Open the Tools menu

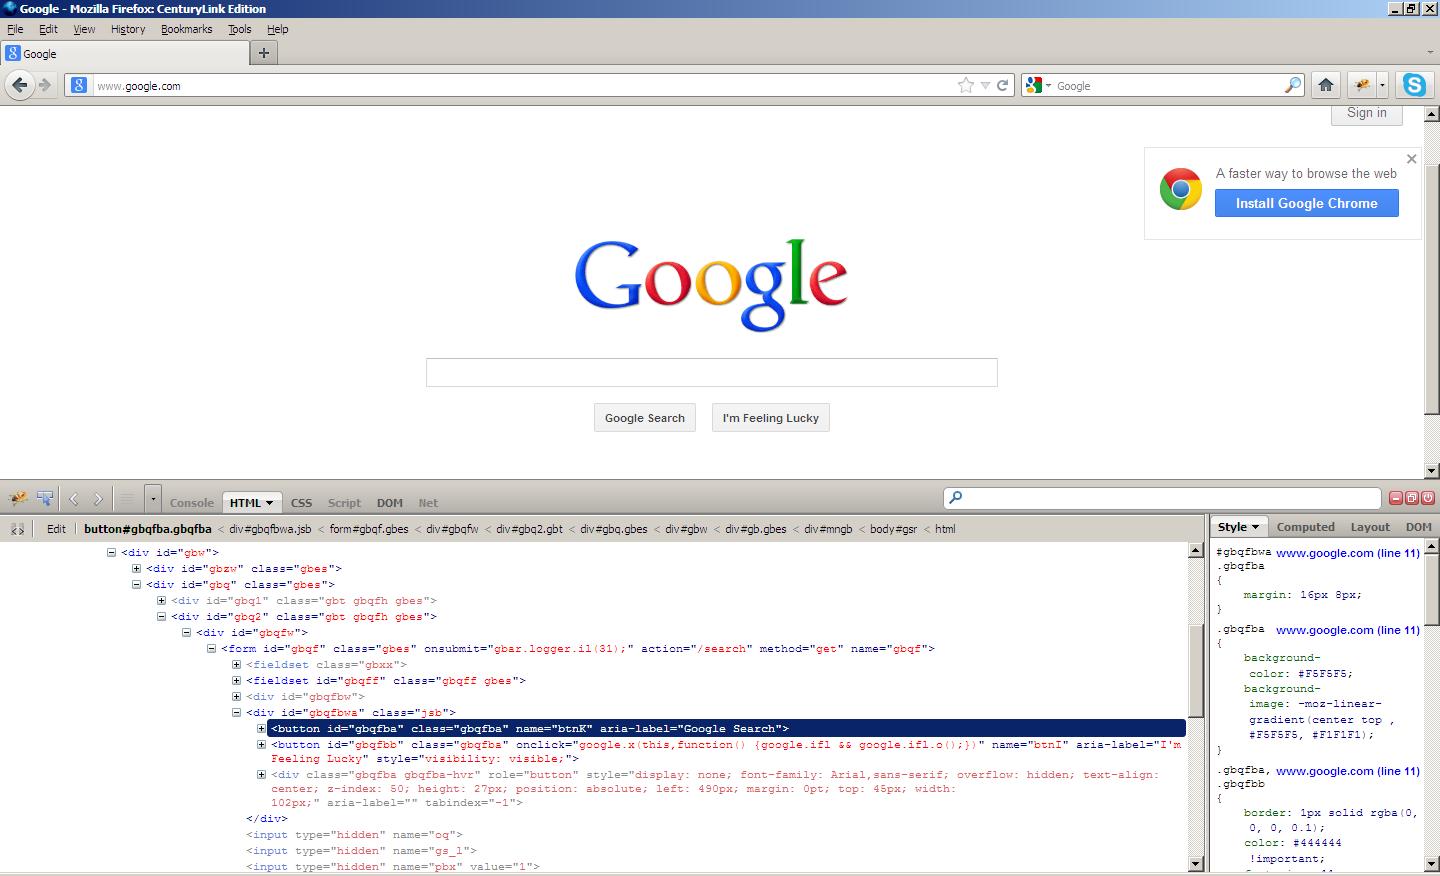click(239, 29)
